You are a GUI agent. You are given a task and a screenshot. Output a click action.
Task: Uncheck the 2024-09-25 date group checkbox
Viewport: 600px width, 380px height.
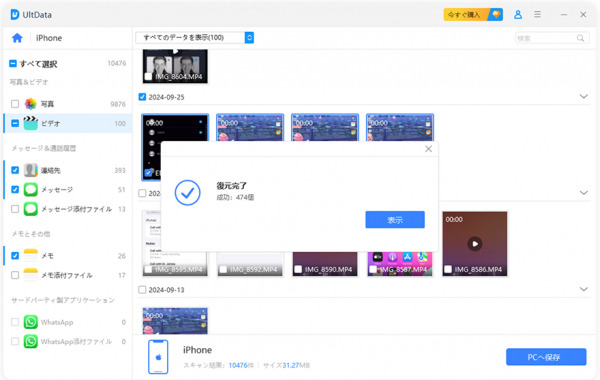(142, 97)
